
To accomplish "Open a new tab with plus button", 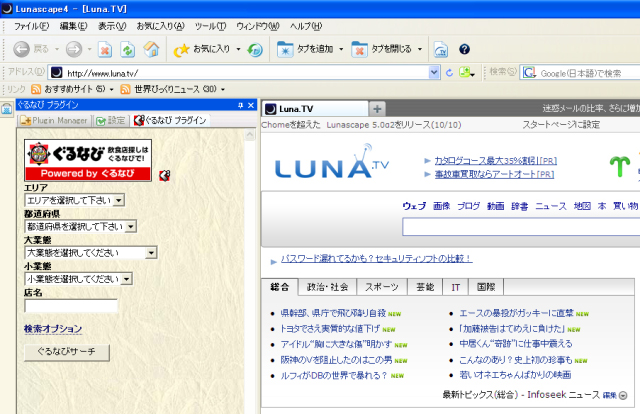I will click(x=377, y=109).
